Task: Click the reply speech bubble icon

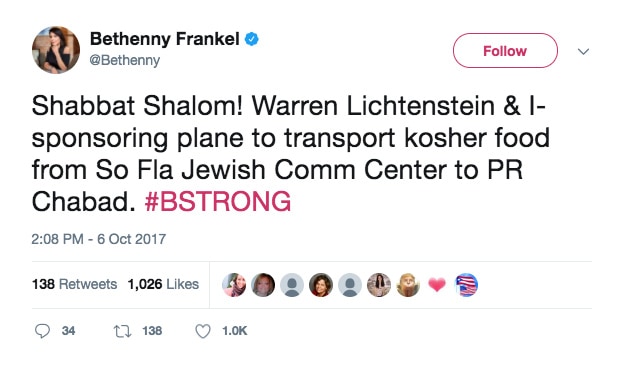Action: coord(42,331)
